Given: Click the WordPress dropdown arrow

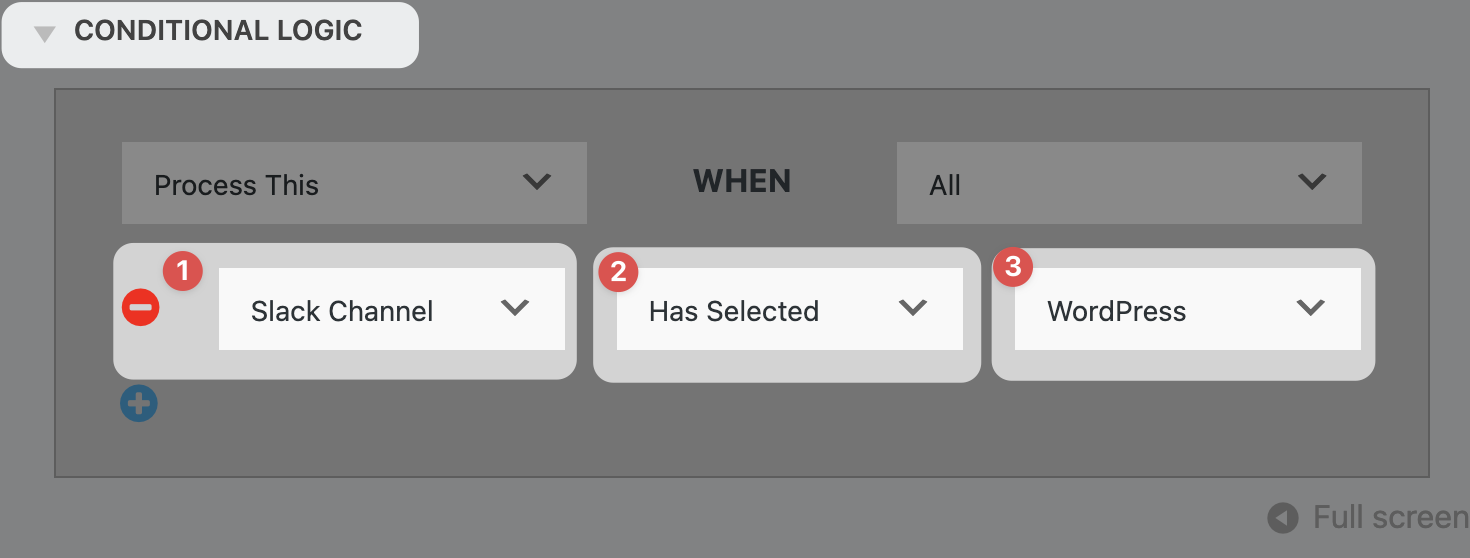Looking at the screenshot, I should coord(1310,308).
